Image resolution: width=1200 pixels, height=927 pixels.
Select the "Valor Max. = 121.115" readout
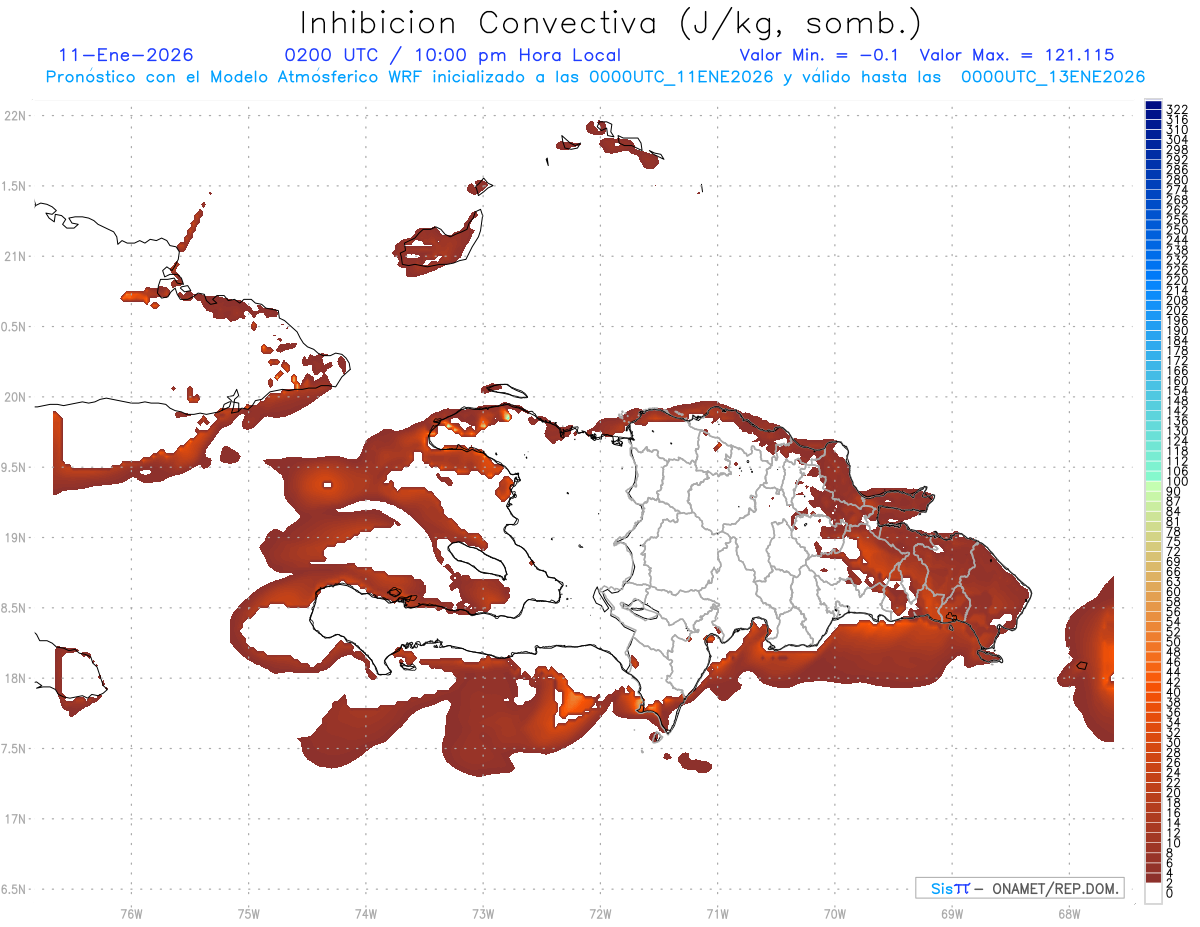click(x=1016, y=55)
